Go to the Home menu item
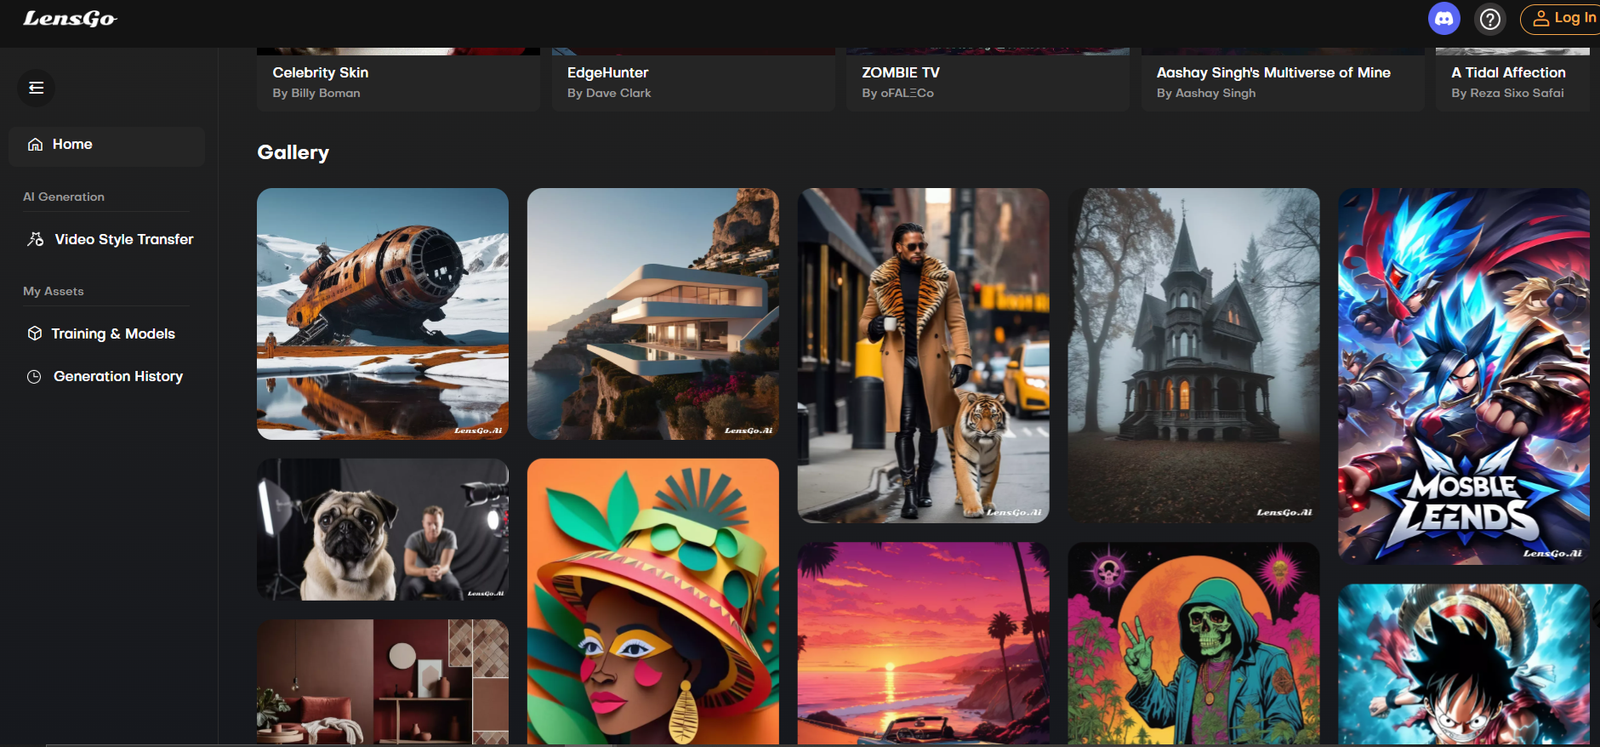Viewport: 1600px width, 747px height. (107, 145)
